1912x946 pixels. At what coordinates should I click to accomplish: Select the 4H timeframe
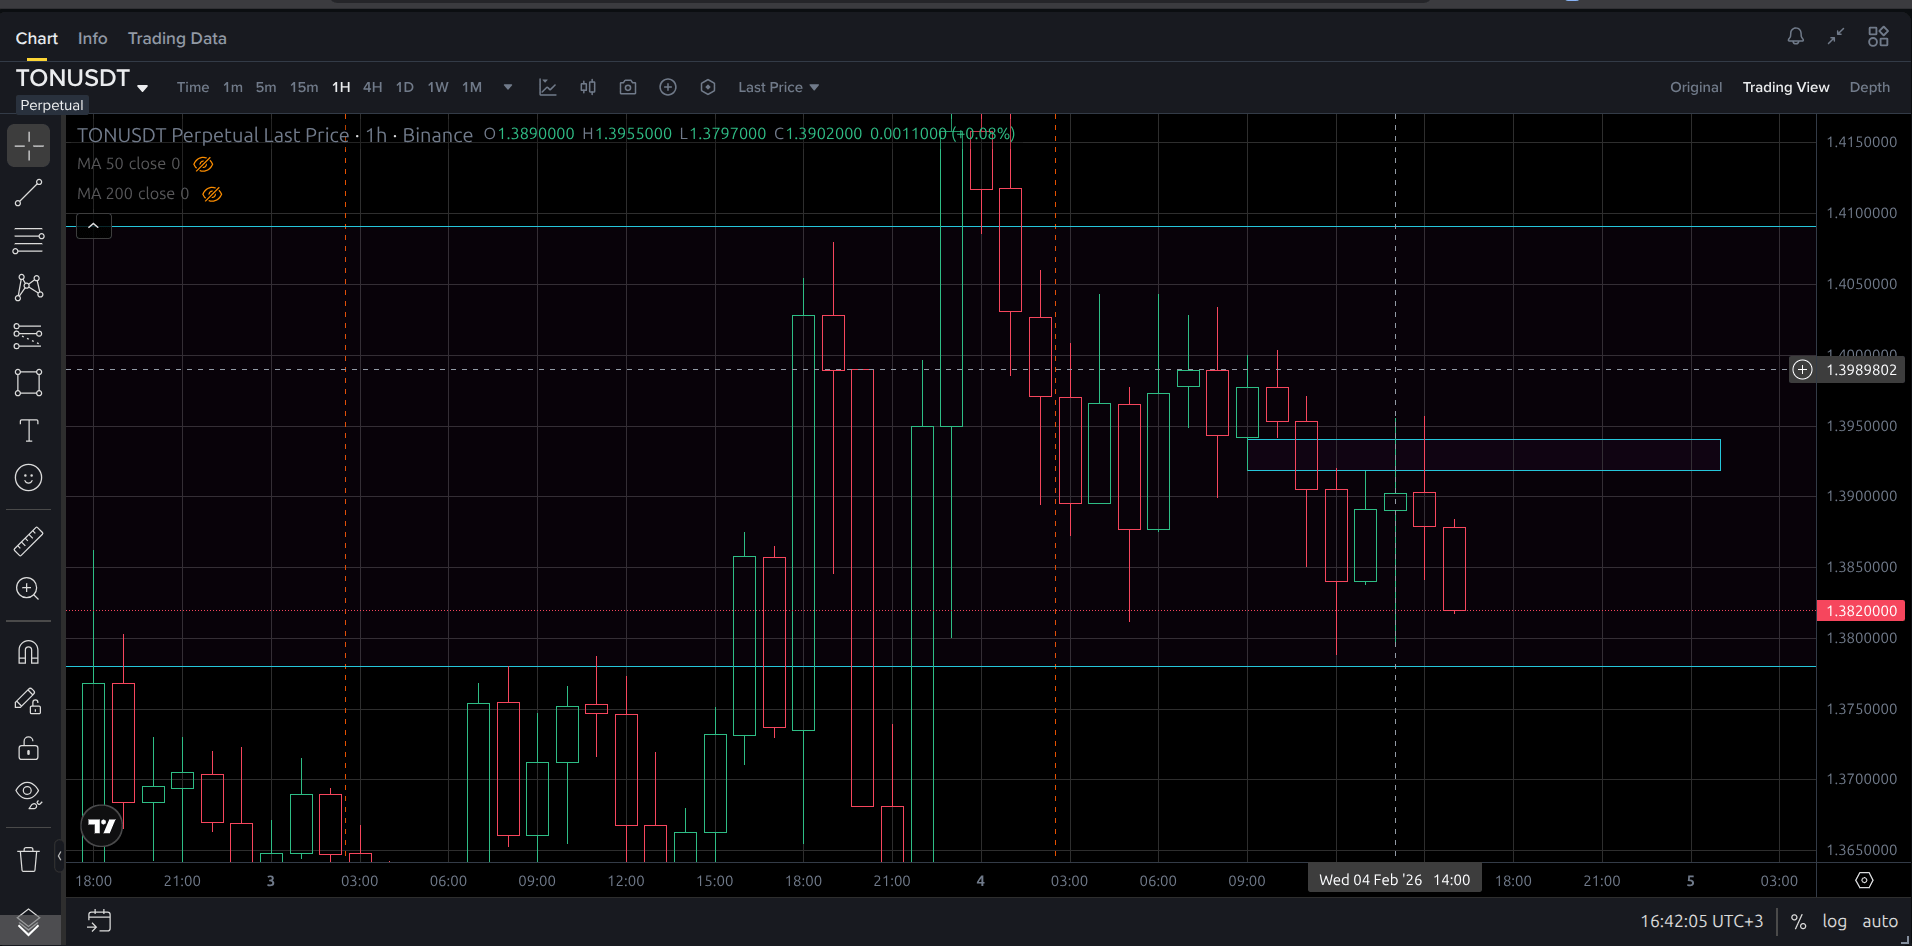pos(372,87)
